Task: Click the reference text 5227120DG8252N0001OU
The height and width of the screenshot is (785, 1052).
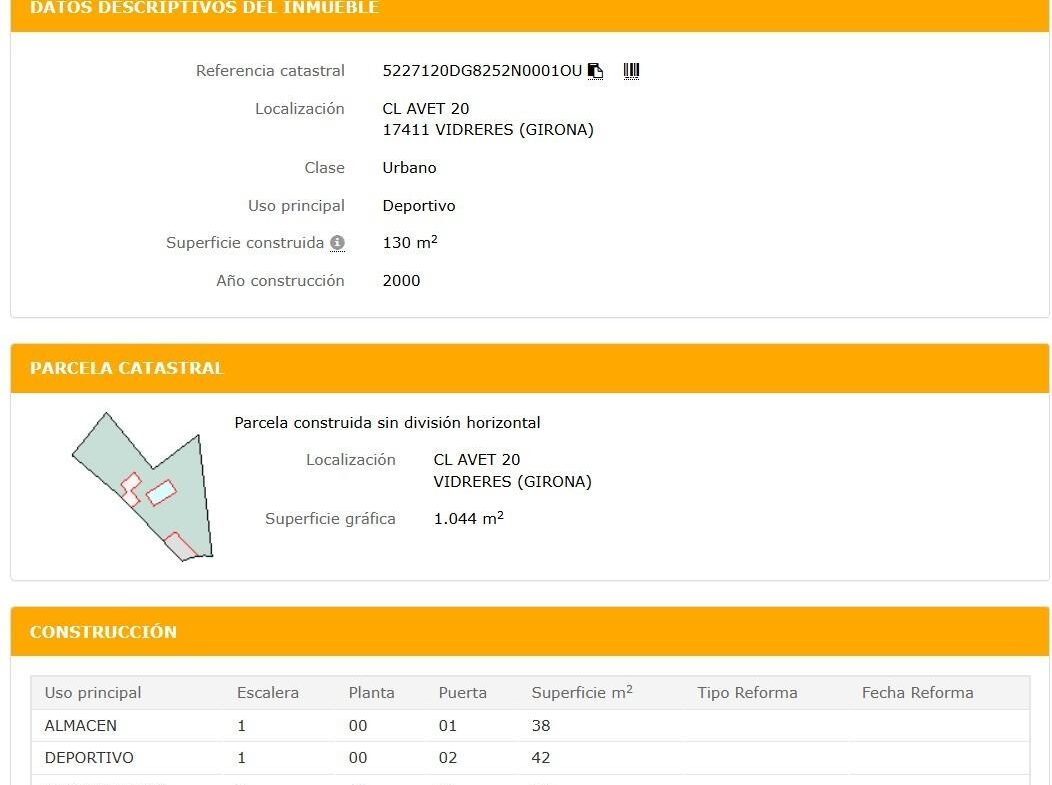Action: [482, 71]
